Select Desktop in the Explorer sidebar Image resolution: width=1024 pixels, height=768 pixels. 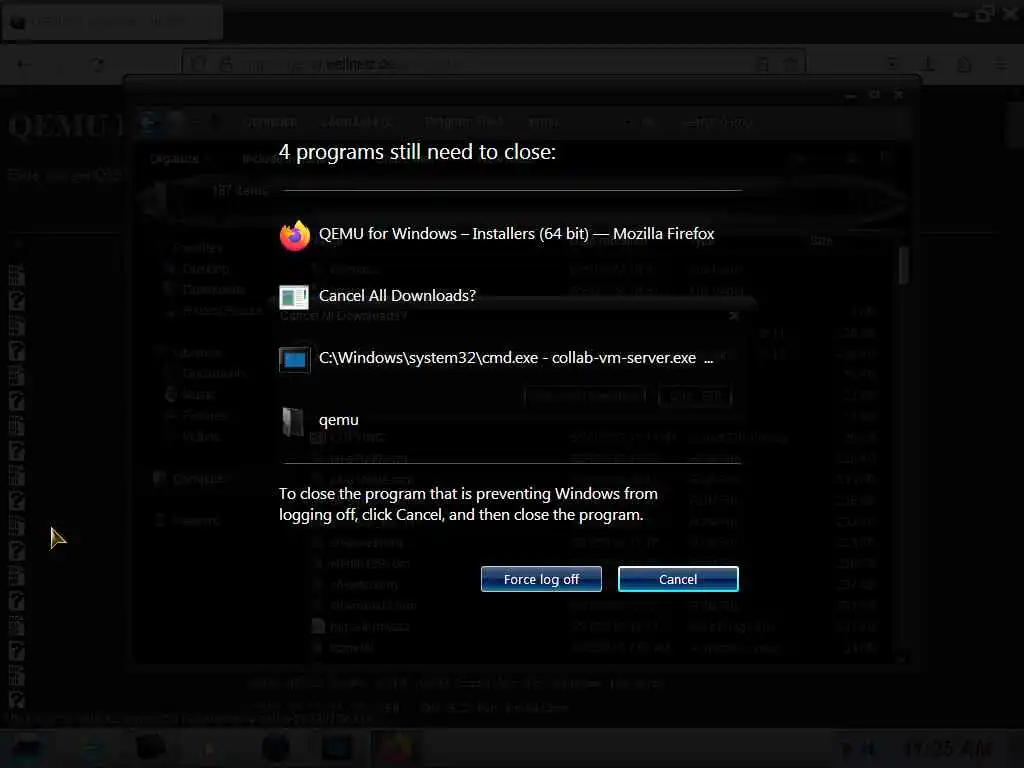pyautogui.click(x=206, y=268)
